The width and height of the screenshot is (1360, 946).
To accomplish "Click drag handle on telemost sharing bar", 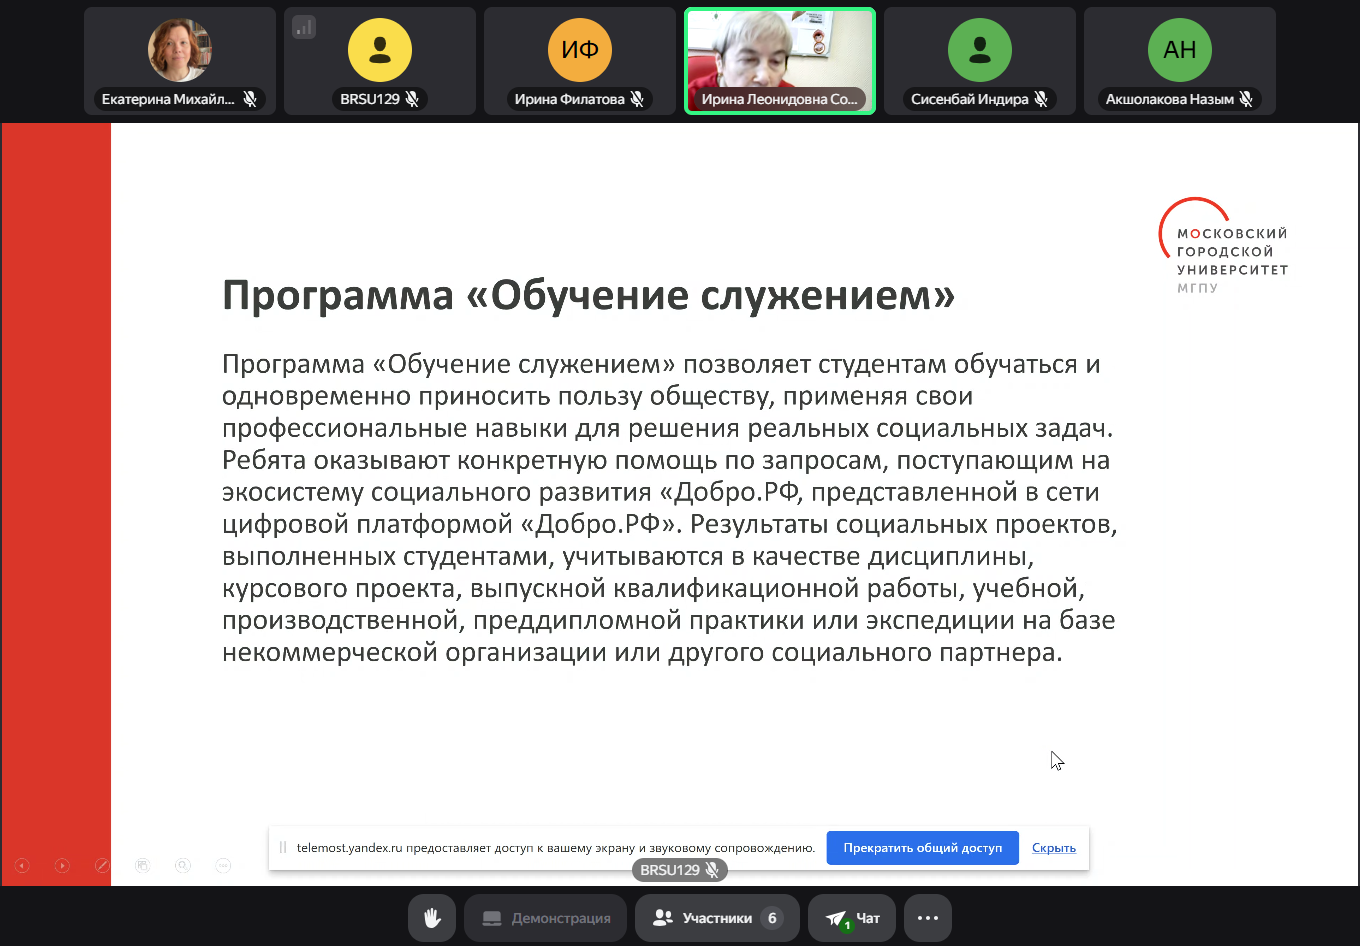I will pyautogui.click(x=283, y=848).
